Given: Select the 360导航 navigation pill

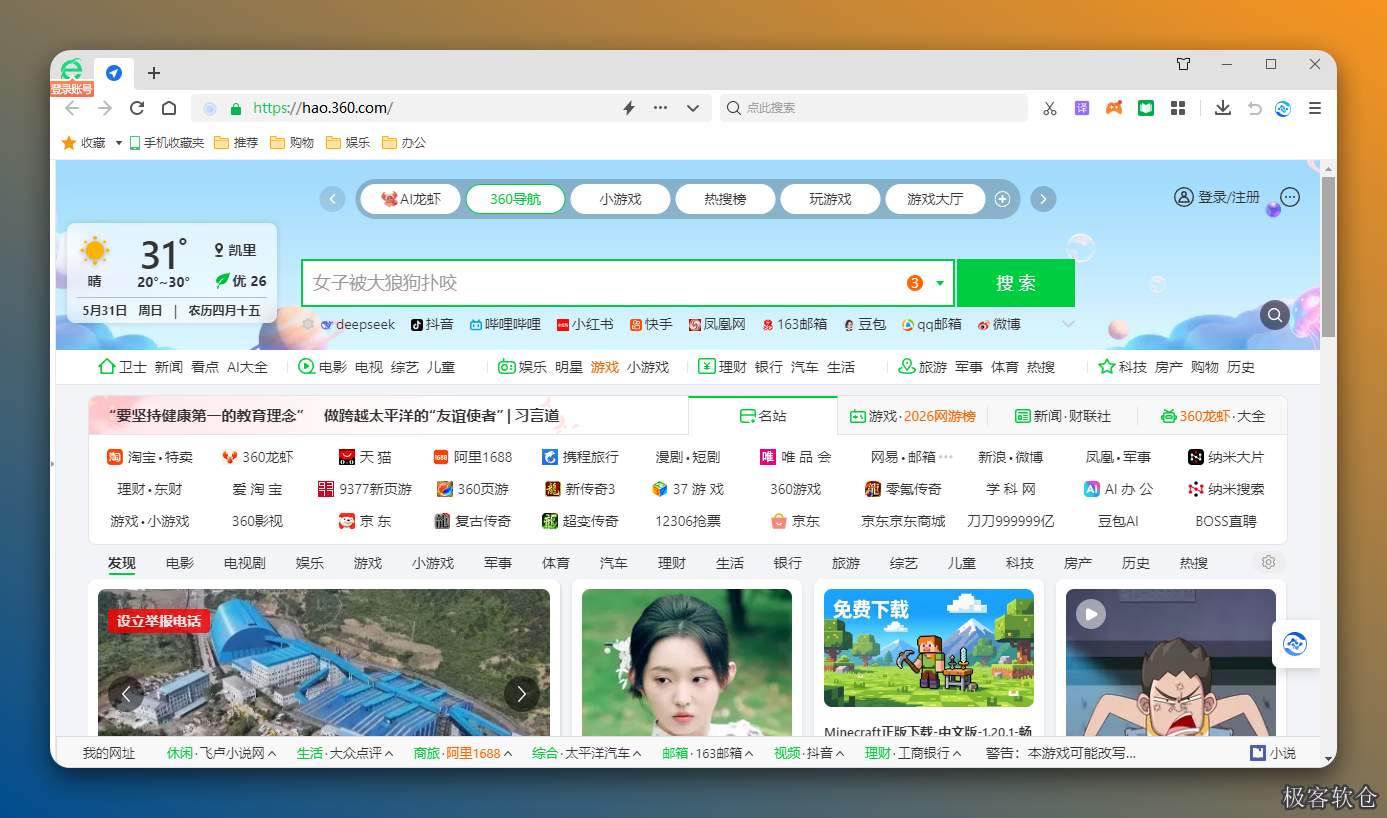Looking at the screenshot, I should click(515, 199).
